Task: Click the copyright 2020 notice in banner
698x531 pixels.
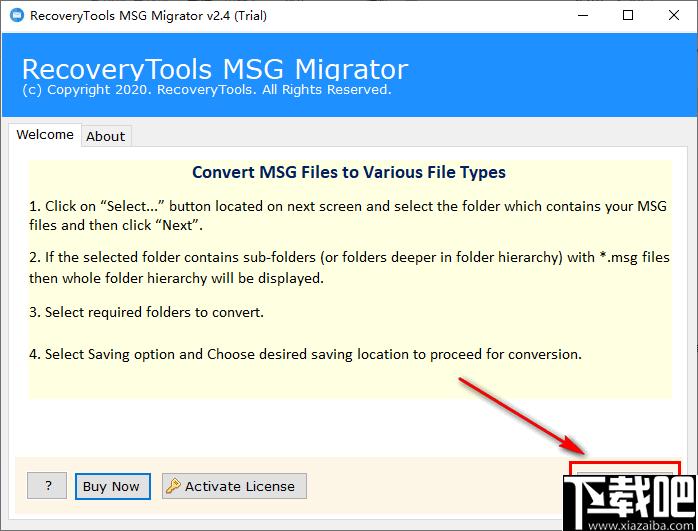Action: (x=207, y=90)
